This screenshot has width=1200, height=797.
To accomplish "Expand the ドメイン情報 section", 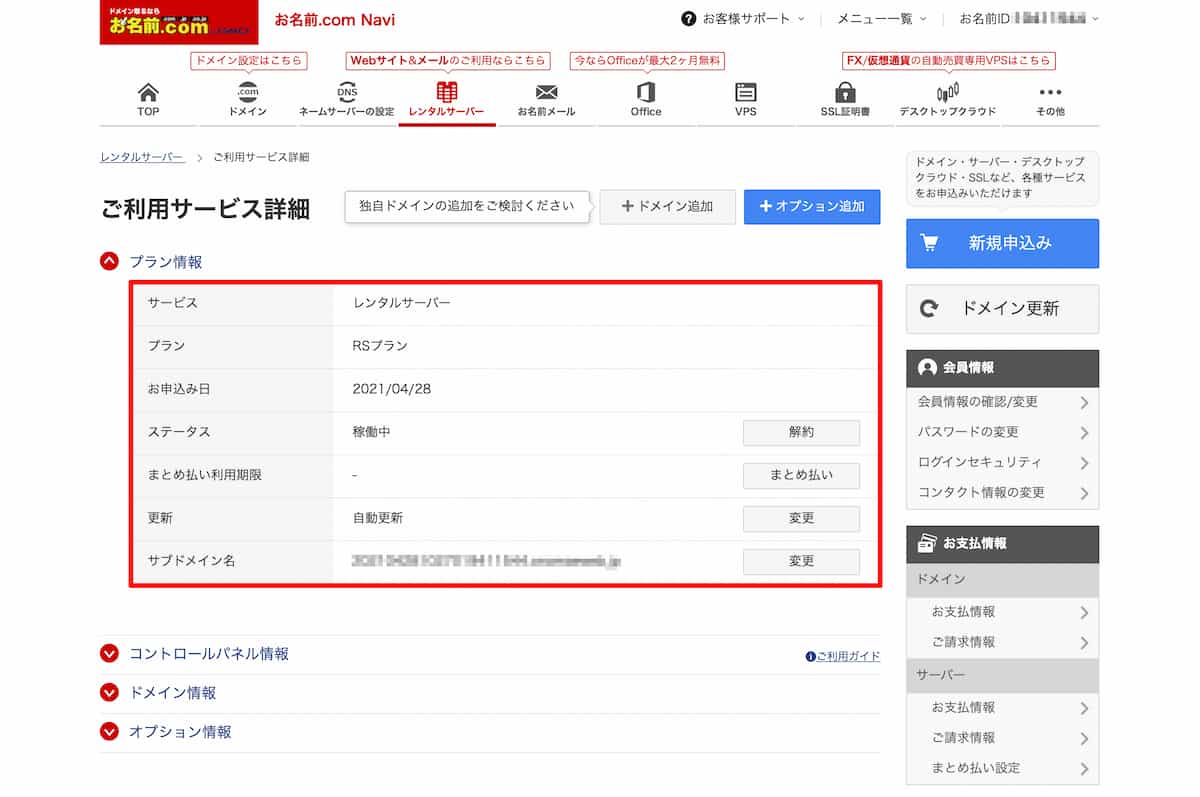I will pyautogui.click(x=110, y=693).
